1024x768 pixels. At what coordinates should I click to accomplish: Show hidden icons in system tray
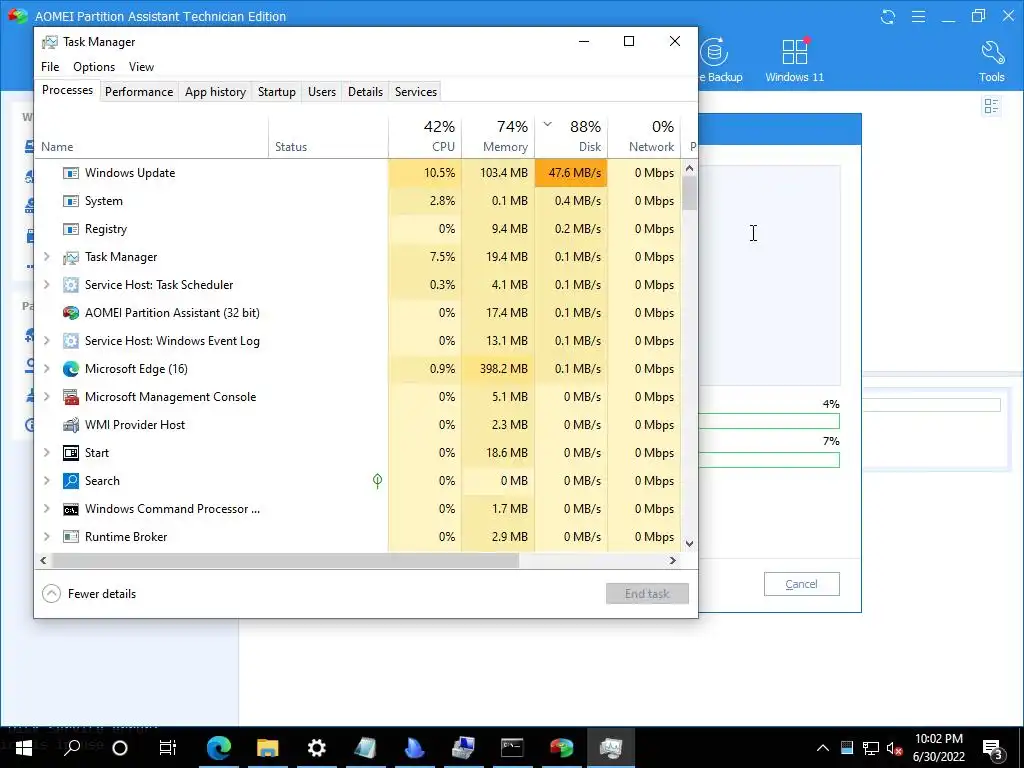coord(822,748)
